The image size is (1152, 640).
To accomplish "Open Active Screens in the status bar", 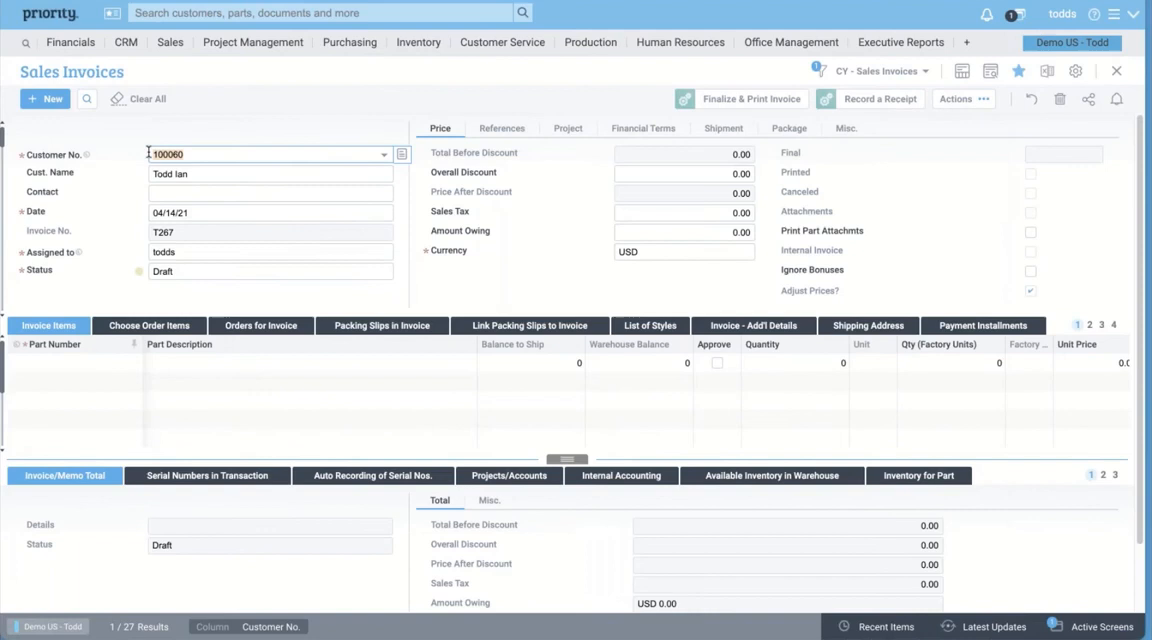I will click(x=1091, y=627).
